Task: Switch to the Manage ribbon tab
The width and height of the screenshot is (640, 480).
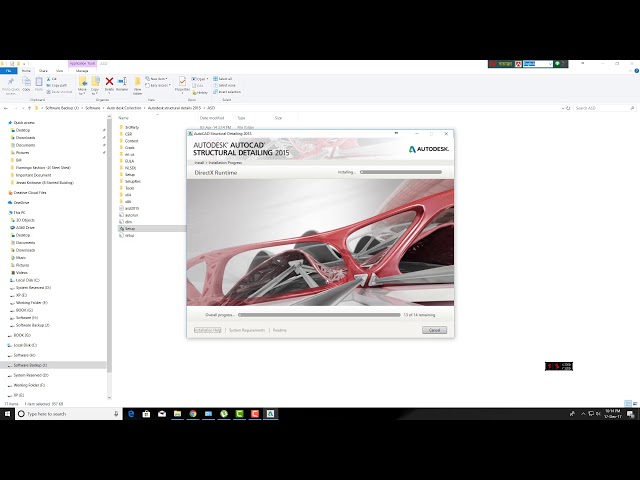Action: pyautogui.click(x=82, y=71)
